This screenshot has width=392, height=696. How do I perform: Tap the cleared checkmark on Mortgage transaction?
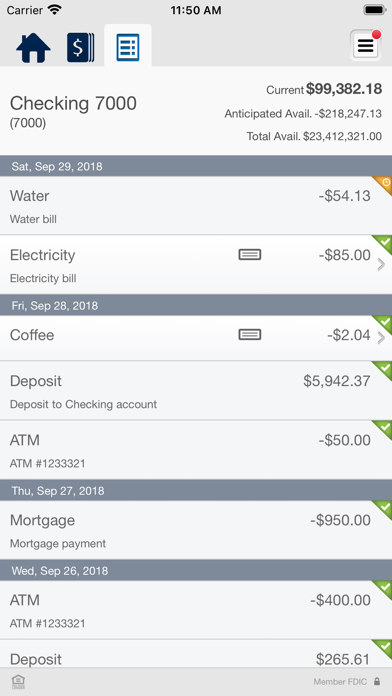coord(383,509)
